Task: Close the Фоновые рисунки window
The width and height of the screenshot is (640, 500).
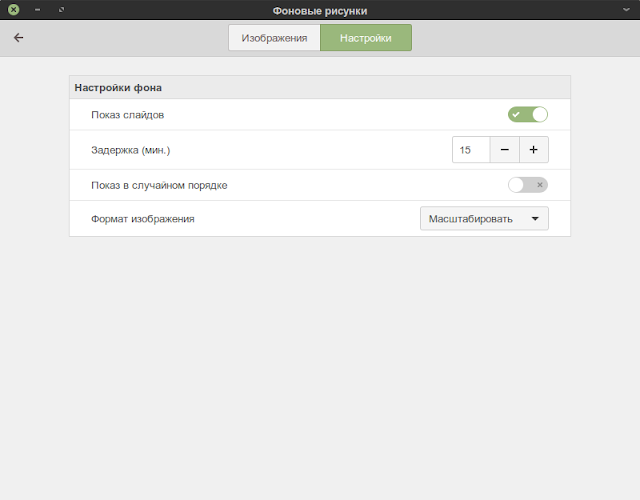Action: [13, 9]
